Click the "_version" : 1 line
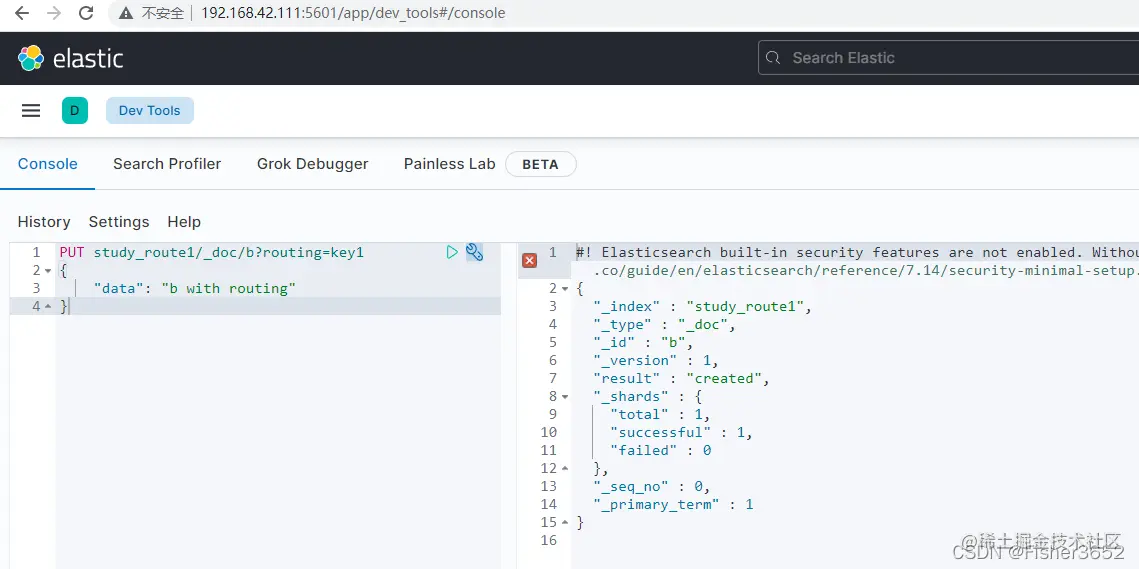This screenshot has width=1139, height=569. pos(655,360)
